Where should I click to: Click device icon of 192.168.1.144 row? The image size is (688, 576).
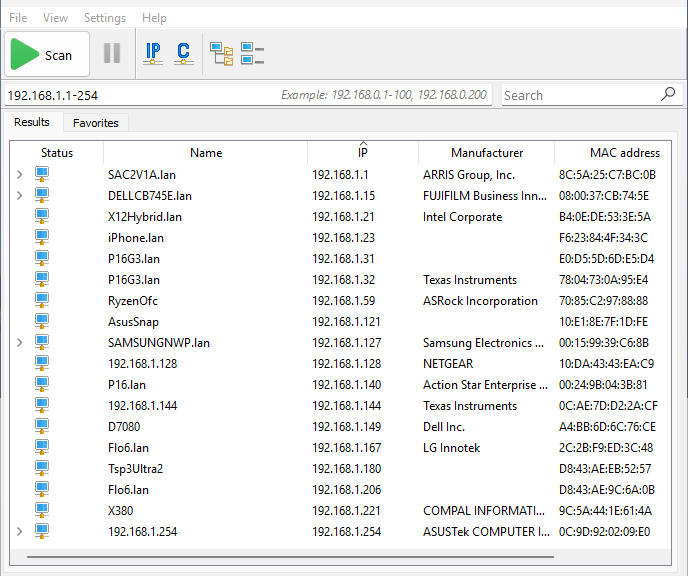(42, 405)
